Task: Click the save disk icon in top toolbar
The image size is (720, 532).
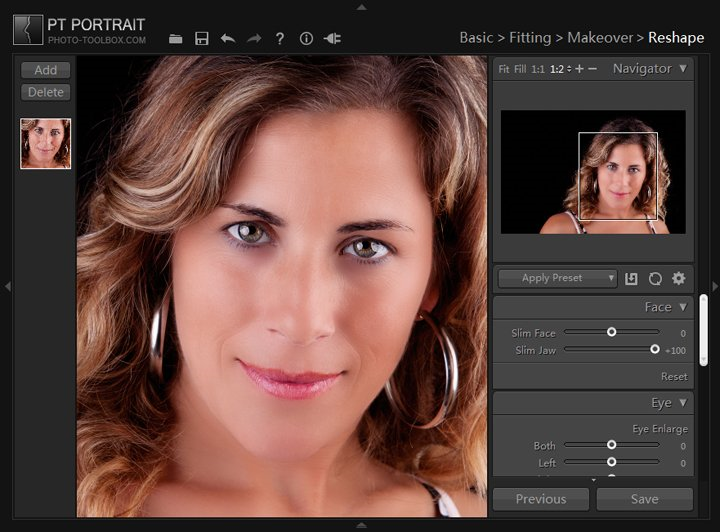Action: pyautogui.click(x=202, y=39)
